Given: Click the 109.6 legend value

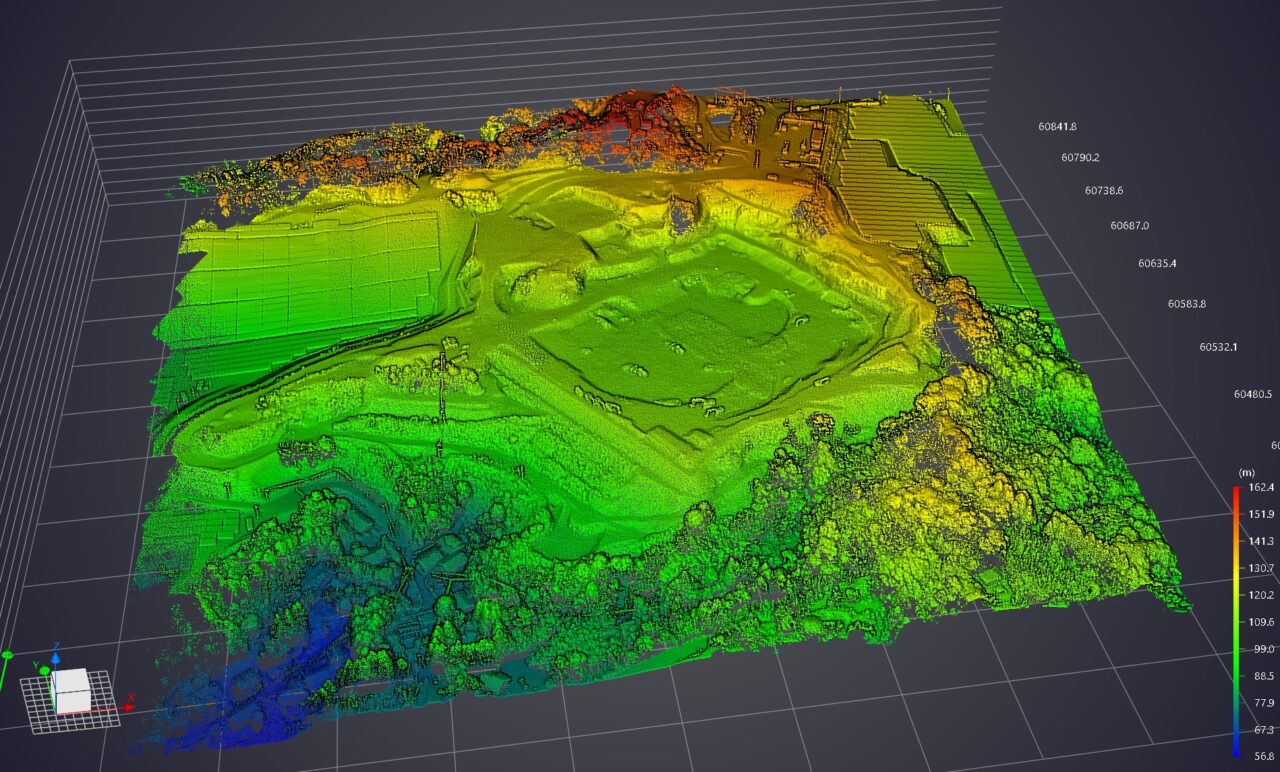Looking at the screenshot, I should 1262,622.
